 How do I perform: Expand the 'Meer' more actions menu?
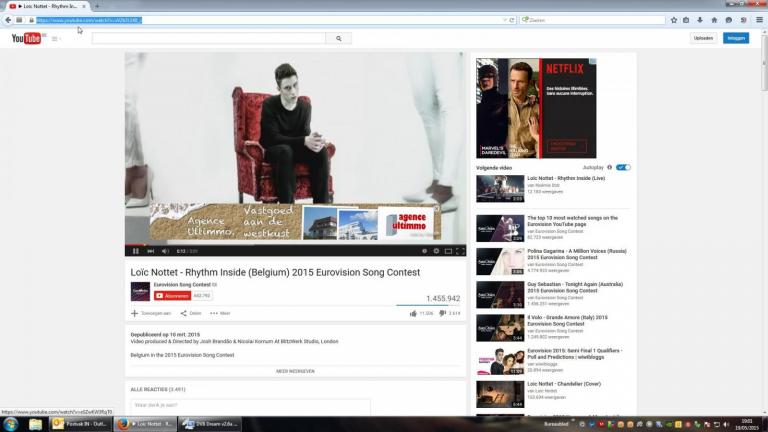click(x=219, y=313)
